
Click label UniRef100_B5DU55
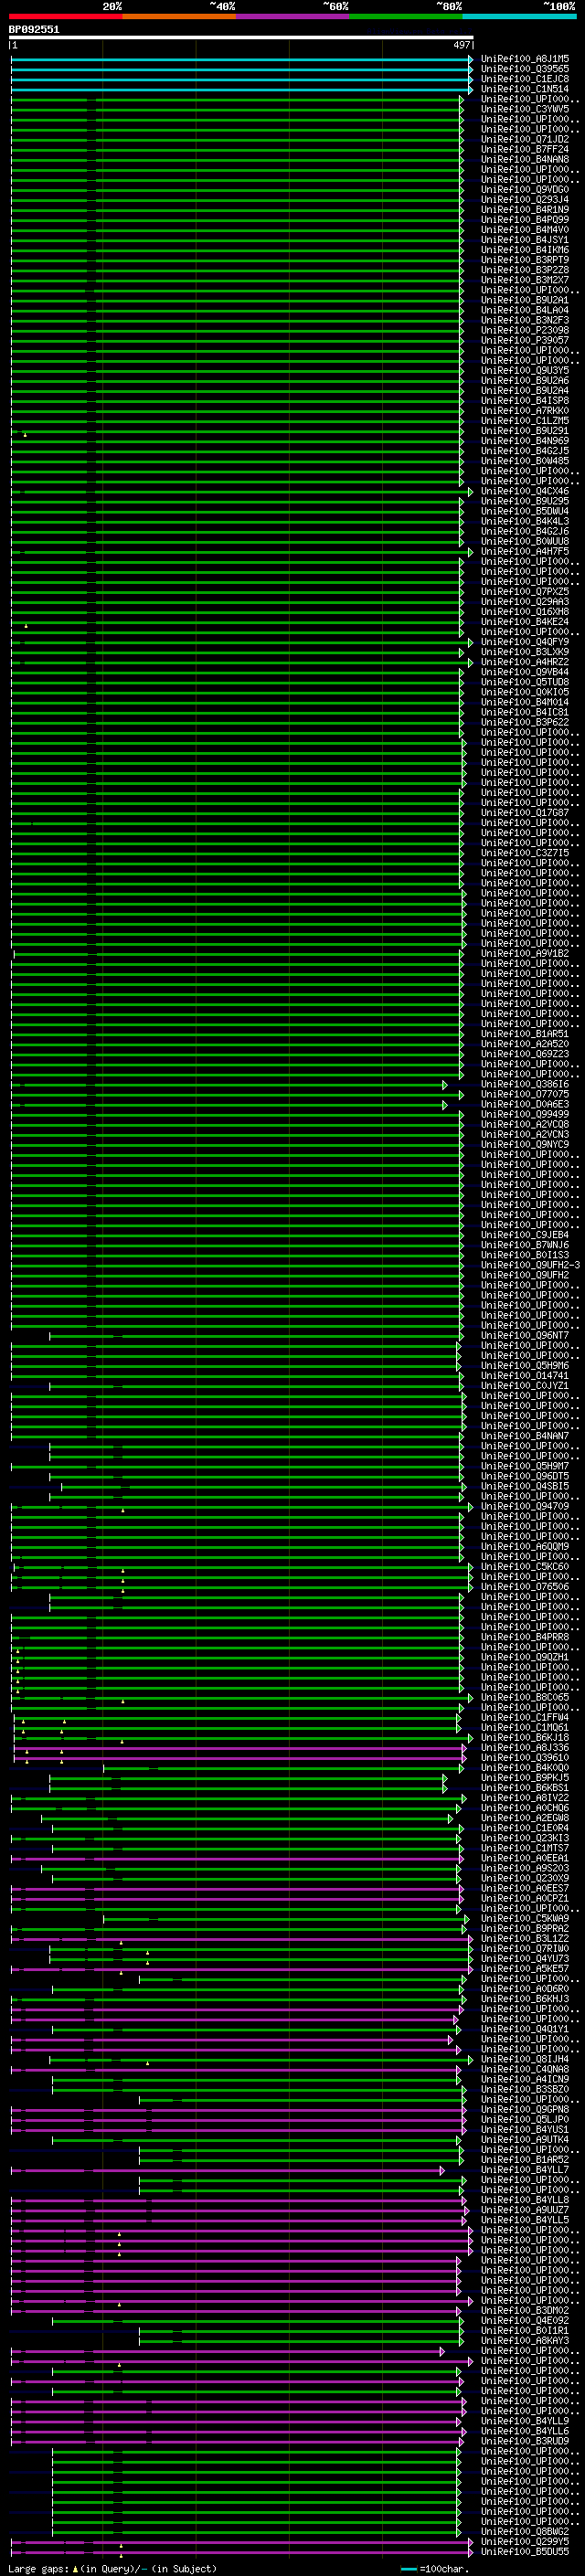tap(525, 2551)
